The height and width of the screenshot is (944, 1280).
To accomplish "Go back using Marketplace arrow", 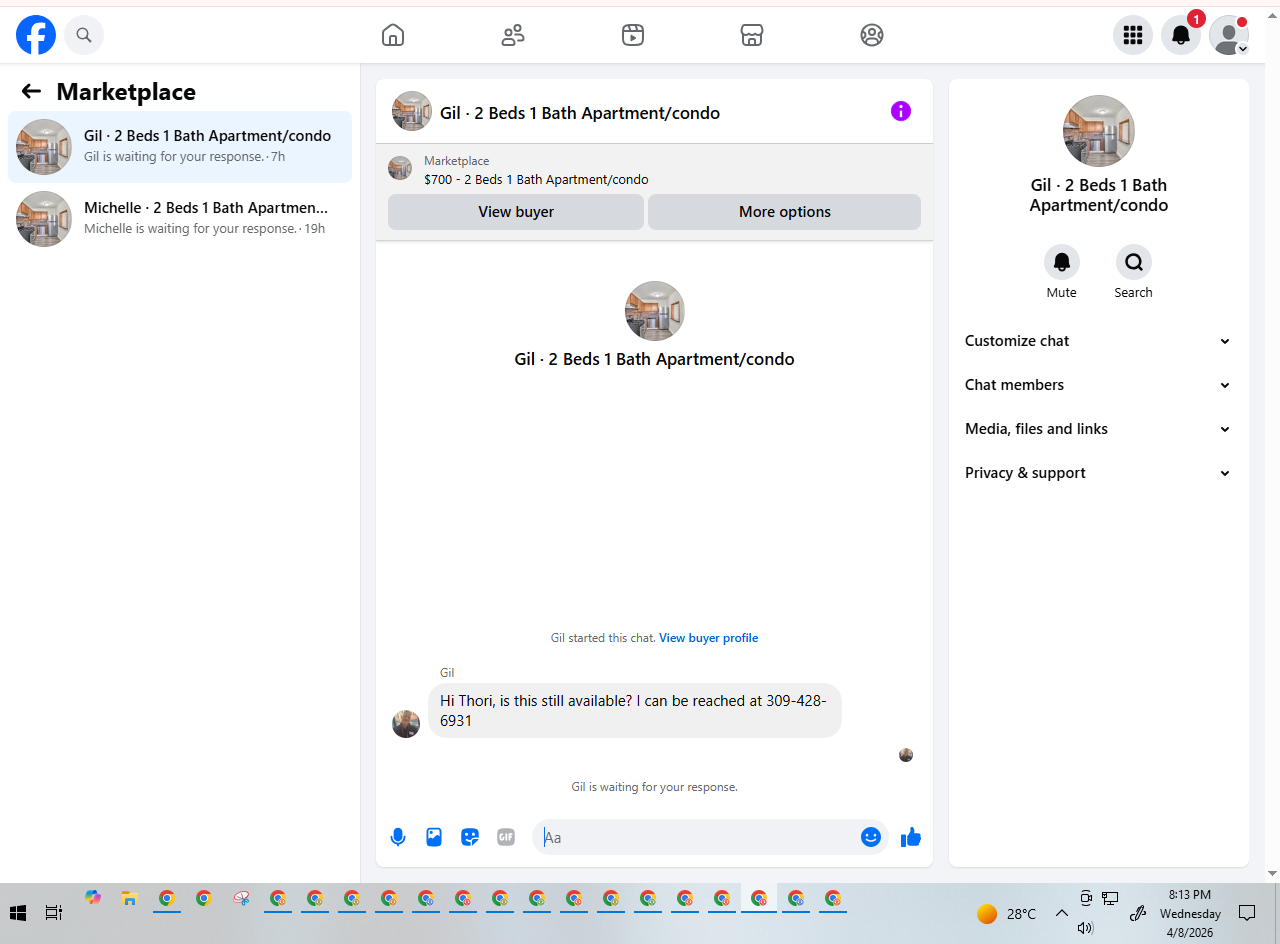I will 31,91.
